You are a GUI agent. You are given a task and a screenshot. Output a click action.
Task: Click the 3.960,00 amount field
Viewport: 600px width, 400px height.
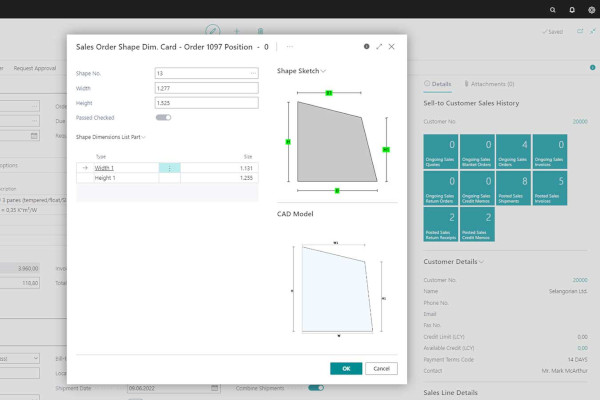pos(19,268)
